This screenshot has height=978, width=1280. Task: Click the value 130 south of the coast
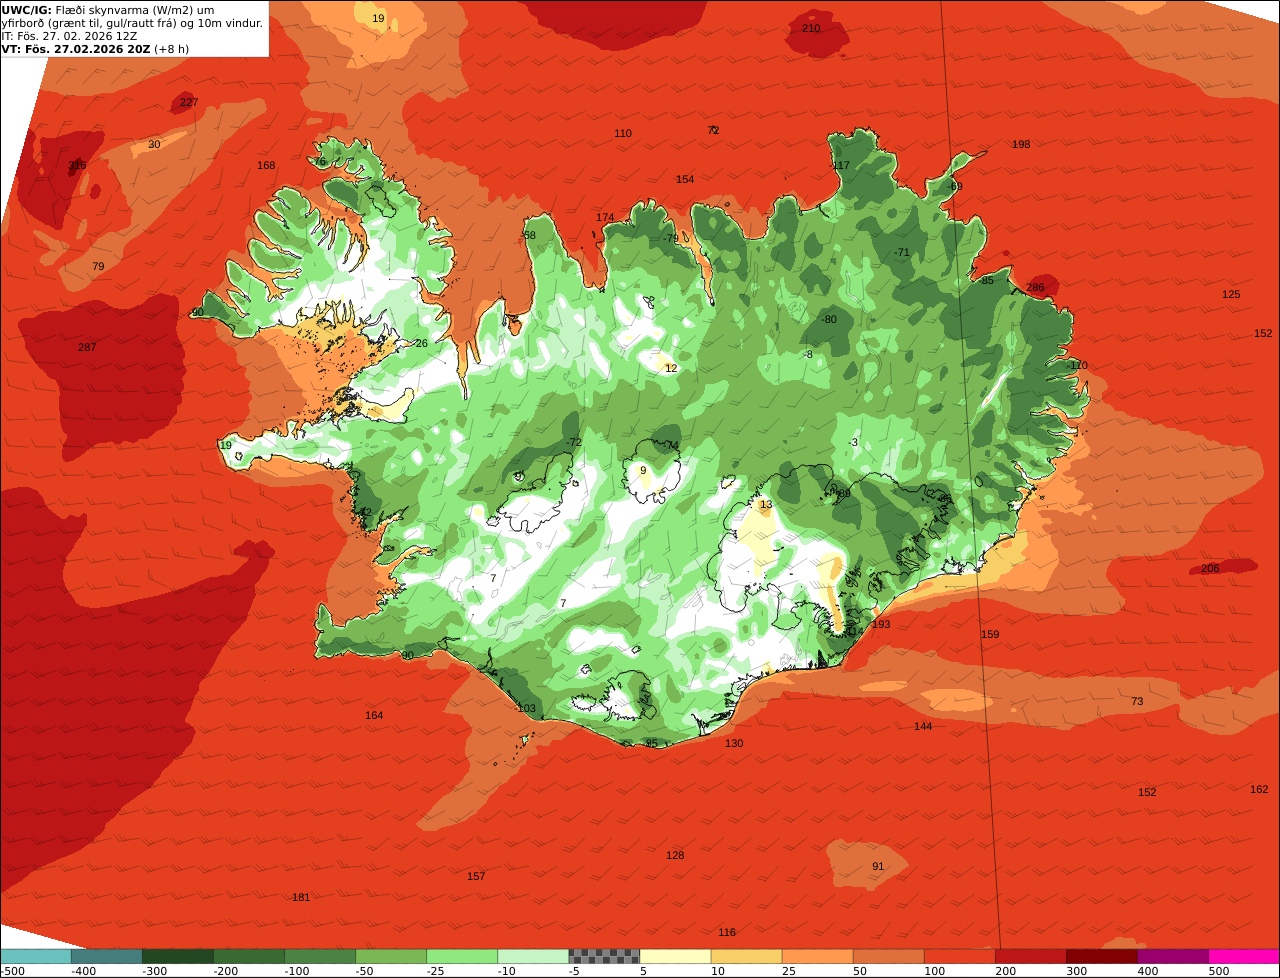(734, 744)
